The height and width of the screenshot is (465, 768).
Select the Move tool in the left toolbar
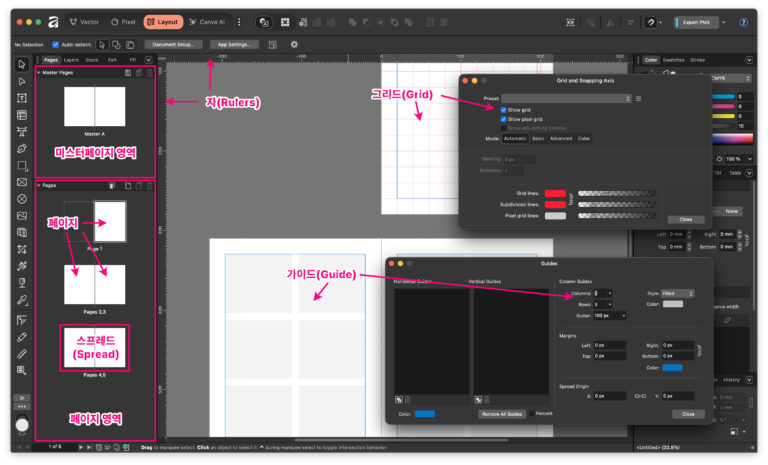22,64
